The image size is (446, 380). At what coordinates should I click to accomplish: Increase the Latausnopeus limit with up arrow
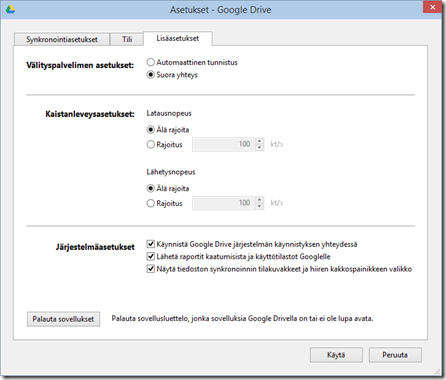259,141
